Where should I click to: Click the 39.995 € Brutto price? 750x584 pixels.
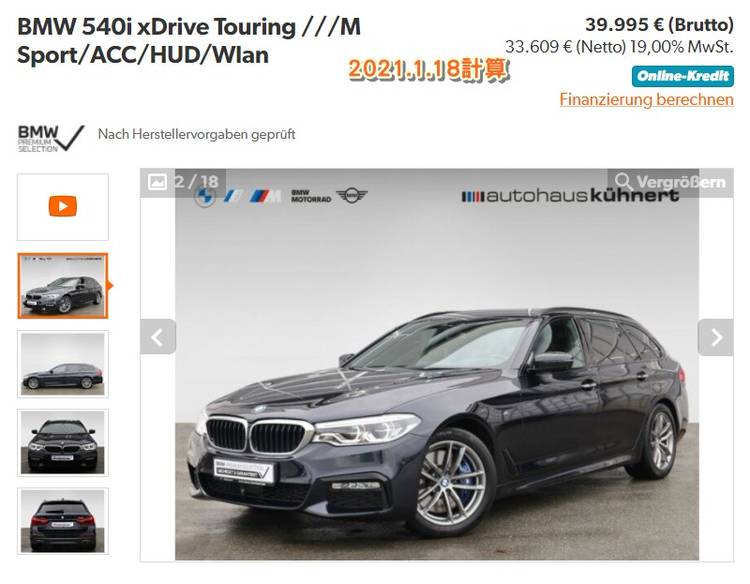coord(659,24)
